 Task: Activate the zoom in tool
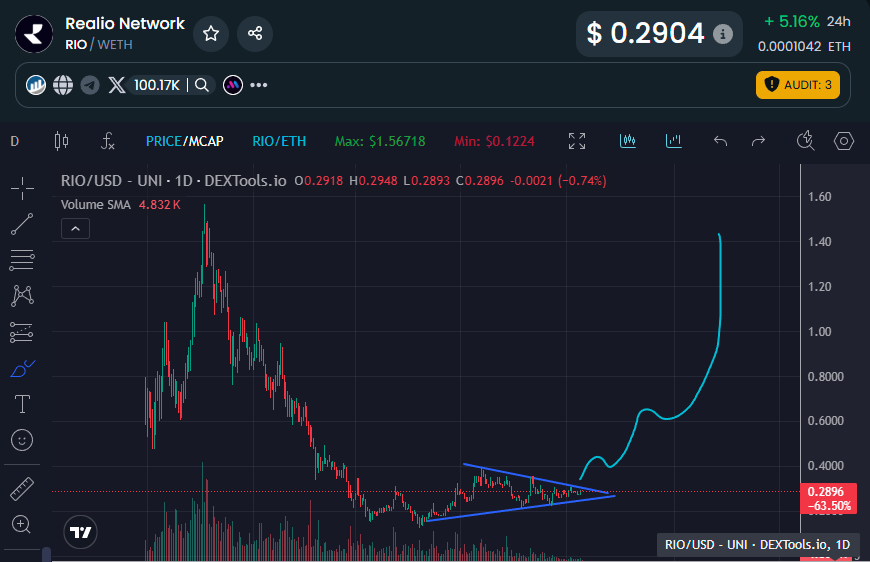pos(21,524)
